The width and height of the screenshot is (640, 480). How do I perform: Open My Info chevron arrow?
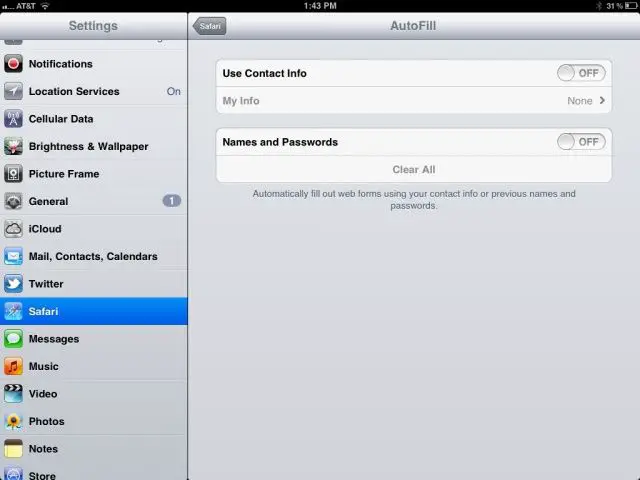click(x=602, y=100)
